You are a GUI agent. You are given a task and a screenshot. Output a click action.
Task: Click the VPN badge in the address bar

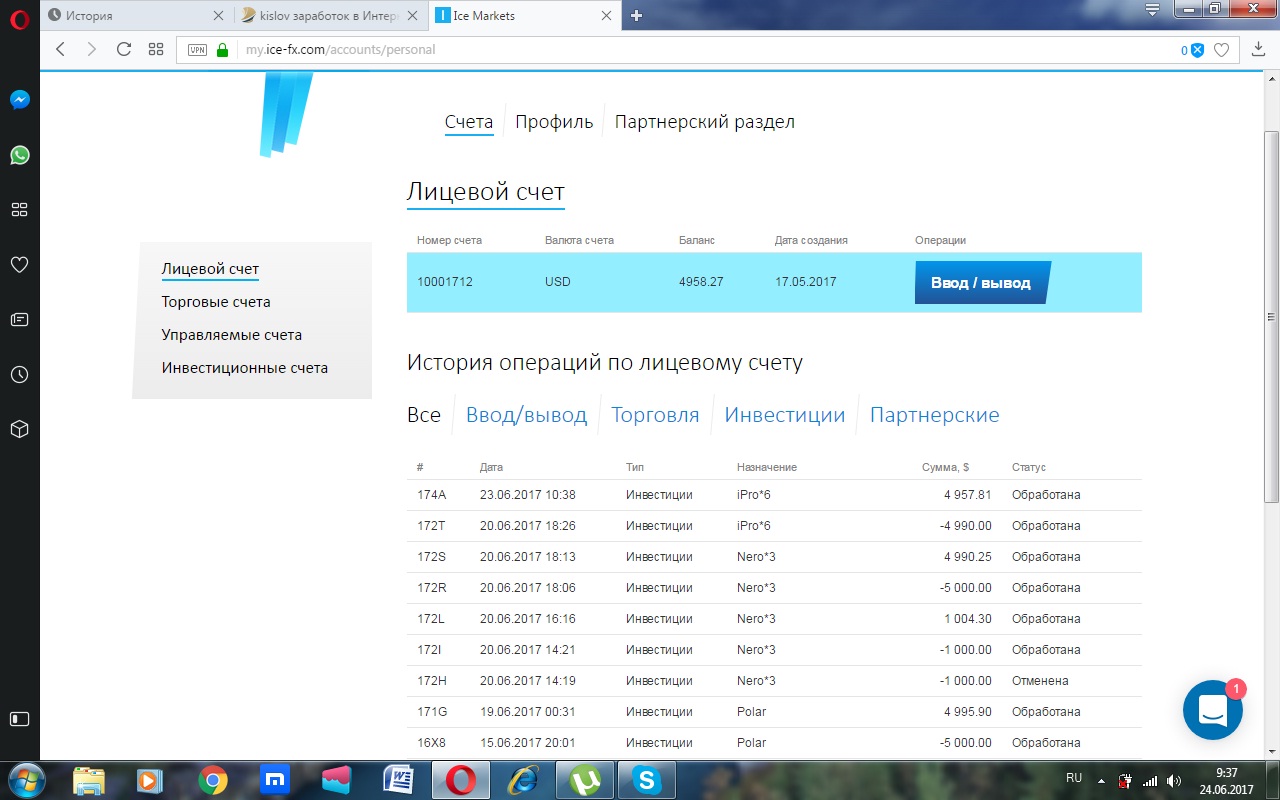pyautogui.click(x=197, y=50)
